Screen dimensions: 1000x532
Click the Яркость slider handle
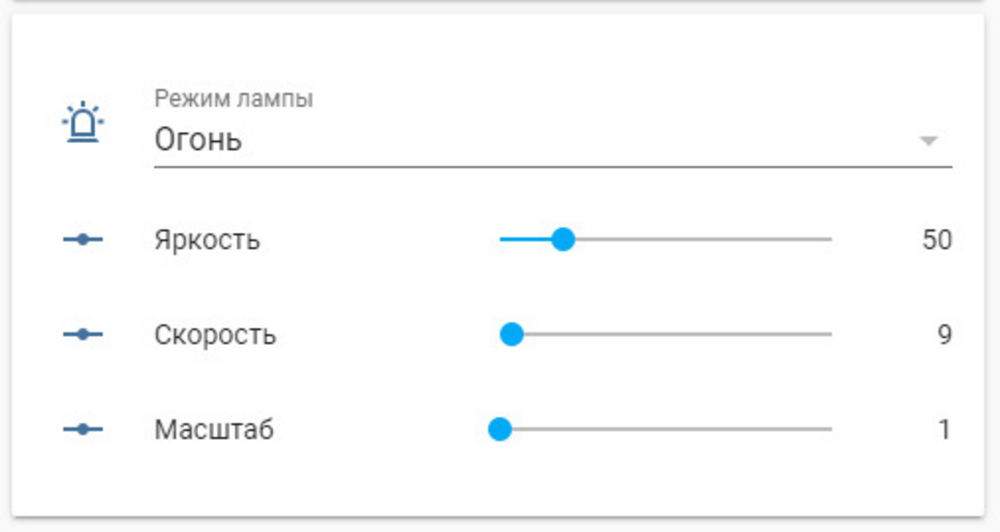pyautogui.click(x=562, y=239)
